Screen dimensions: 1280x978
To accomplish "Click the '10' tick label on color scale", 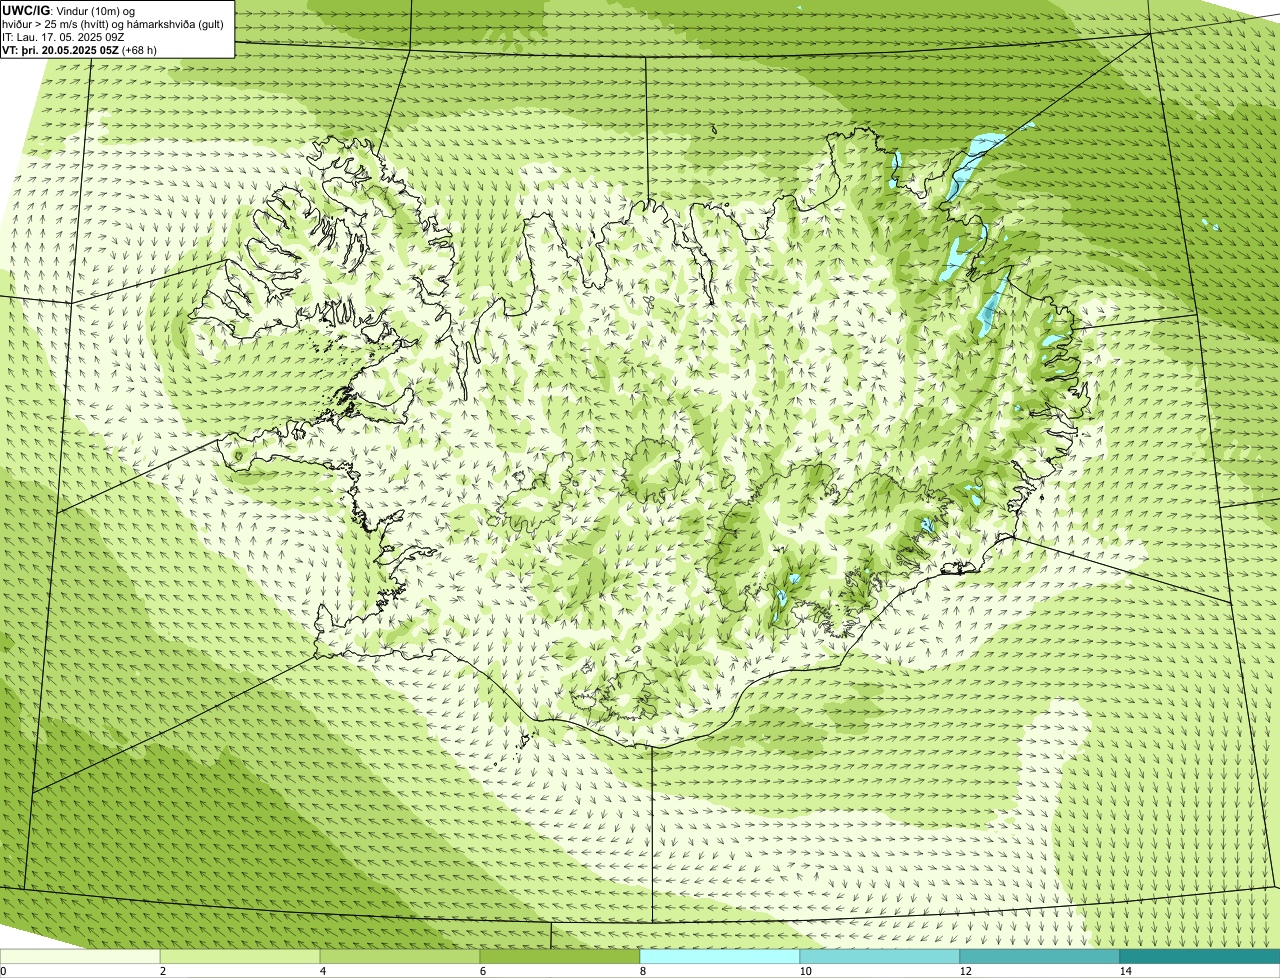I will [x=805, y=970].
